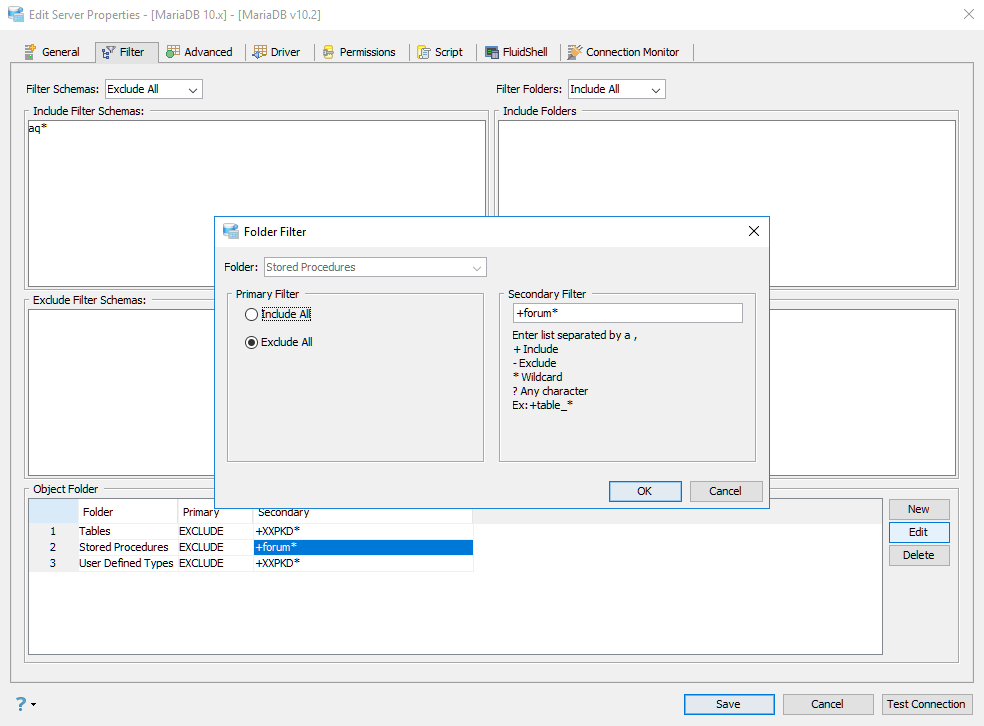Click the Test Connection button
The image size is (984, 726).
[927, 704]
